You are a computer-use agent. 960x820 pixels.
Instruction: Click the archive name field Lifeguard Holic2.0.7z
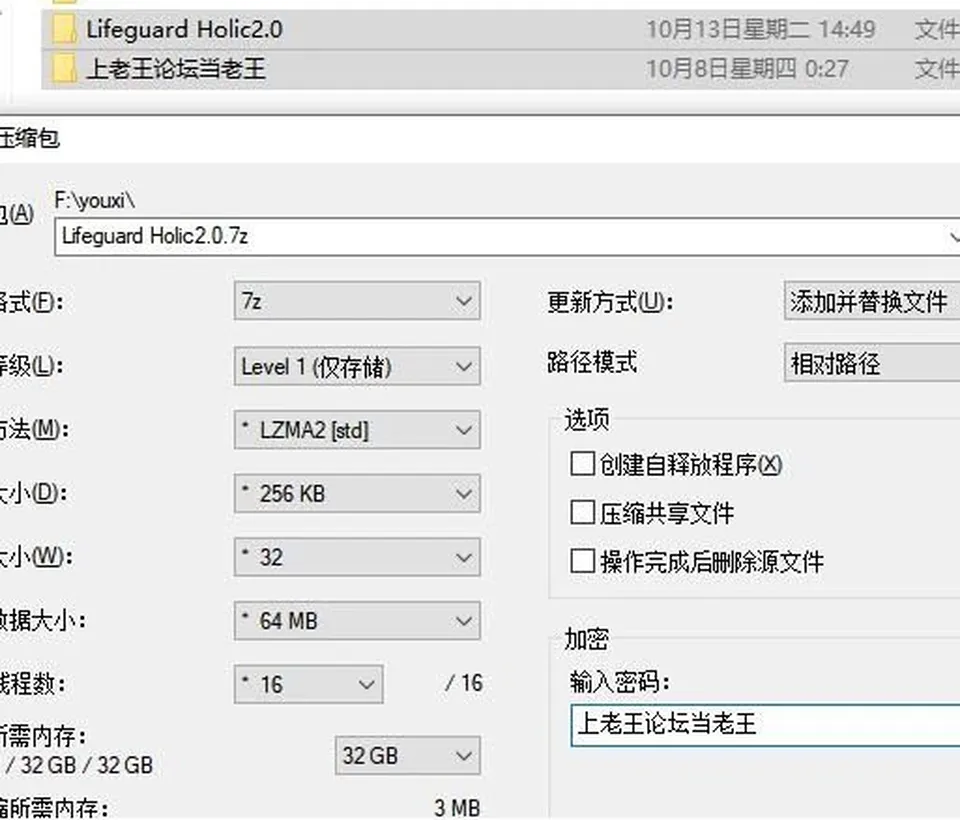pos(507,236)
